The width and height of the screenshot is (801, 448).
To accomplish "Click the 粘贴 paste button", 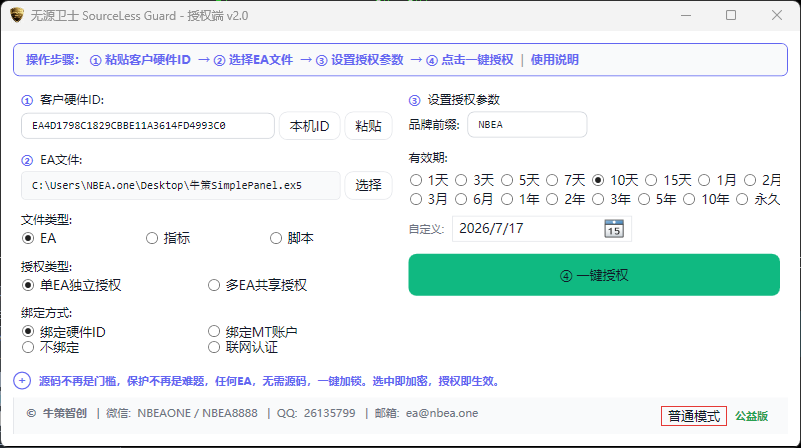I will pos(368,126).
